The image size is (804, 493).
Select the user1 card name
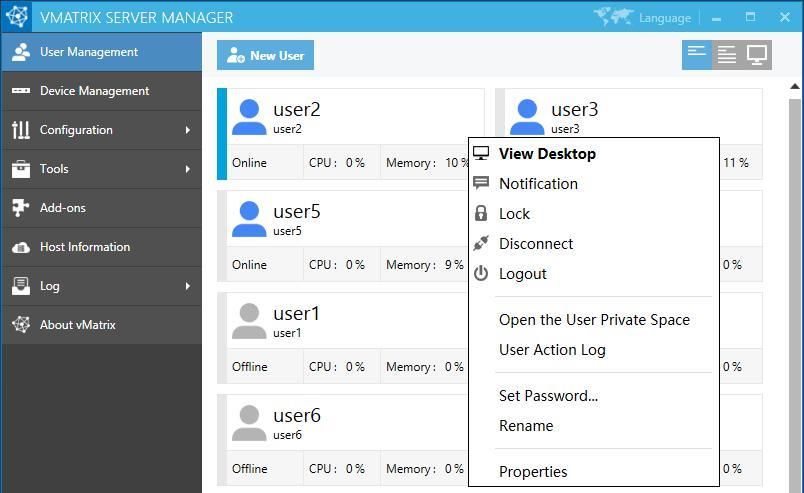(x=296, y=313)
